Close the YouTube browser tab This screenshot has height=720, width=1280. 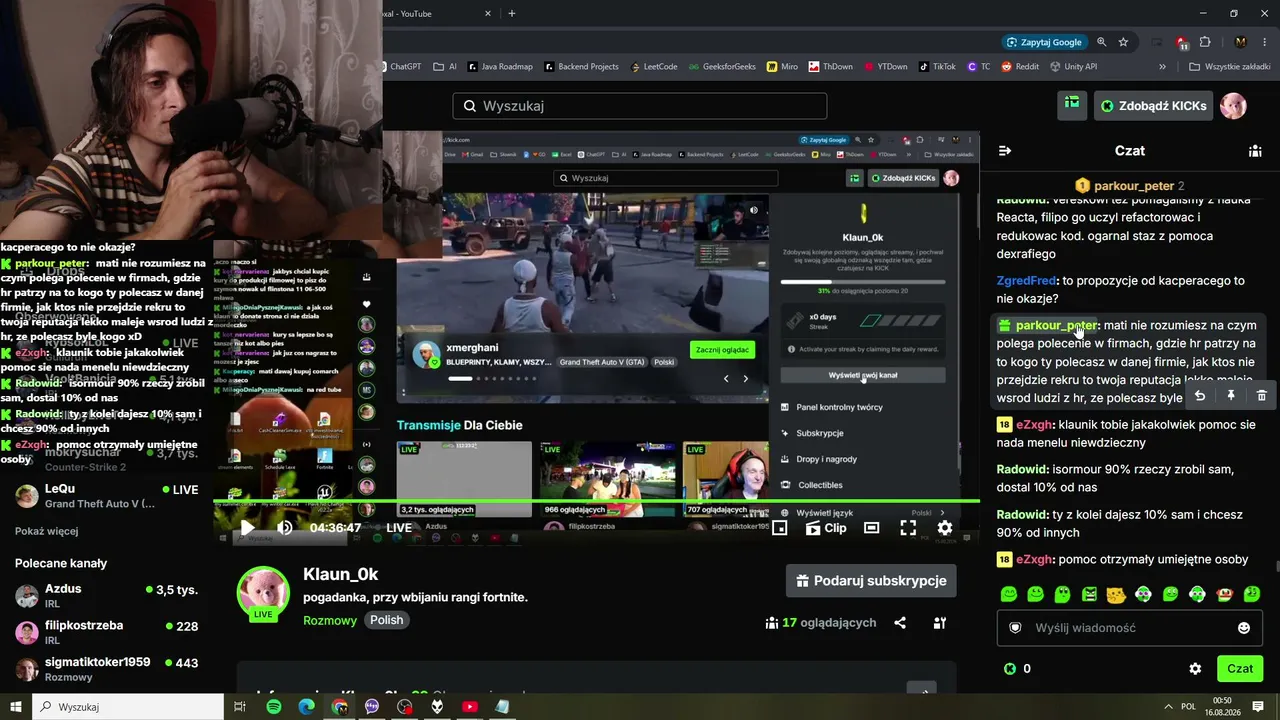click(x=488, y=13)
